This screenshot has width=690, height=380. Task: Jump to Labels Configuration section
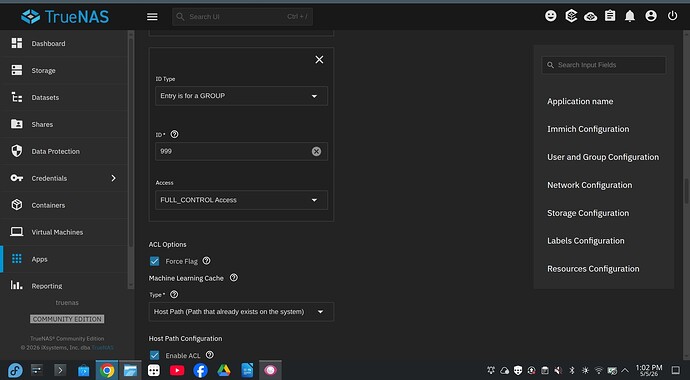pos(585,241)
